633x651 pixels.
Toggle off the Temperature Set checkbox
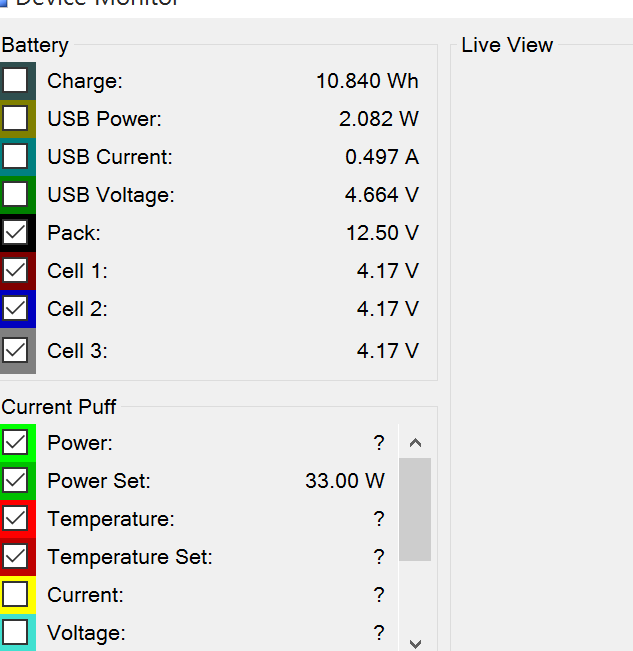(x=15, y=557)
